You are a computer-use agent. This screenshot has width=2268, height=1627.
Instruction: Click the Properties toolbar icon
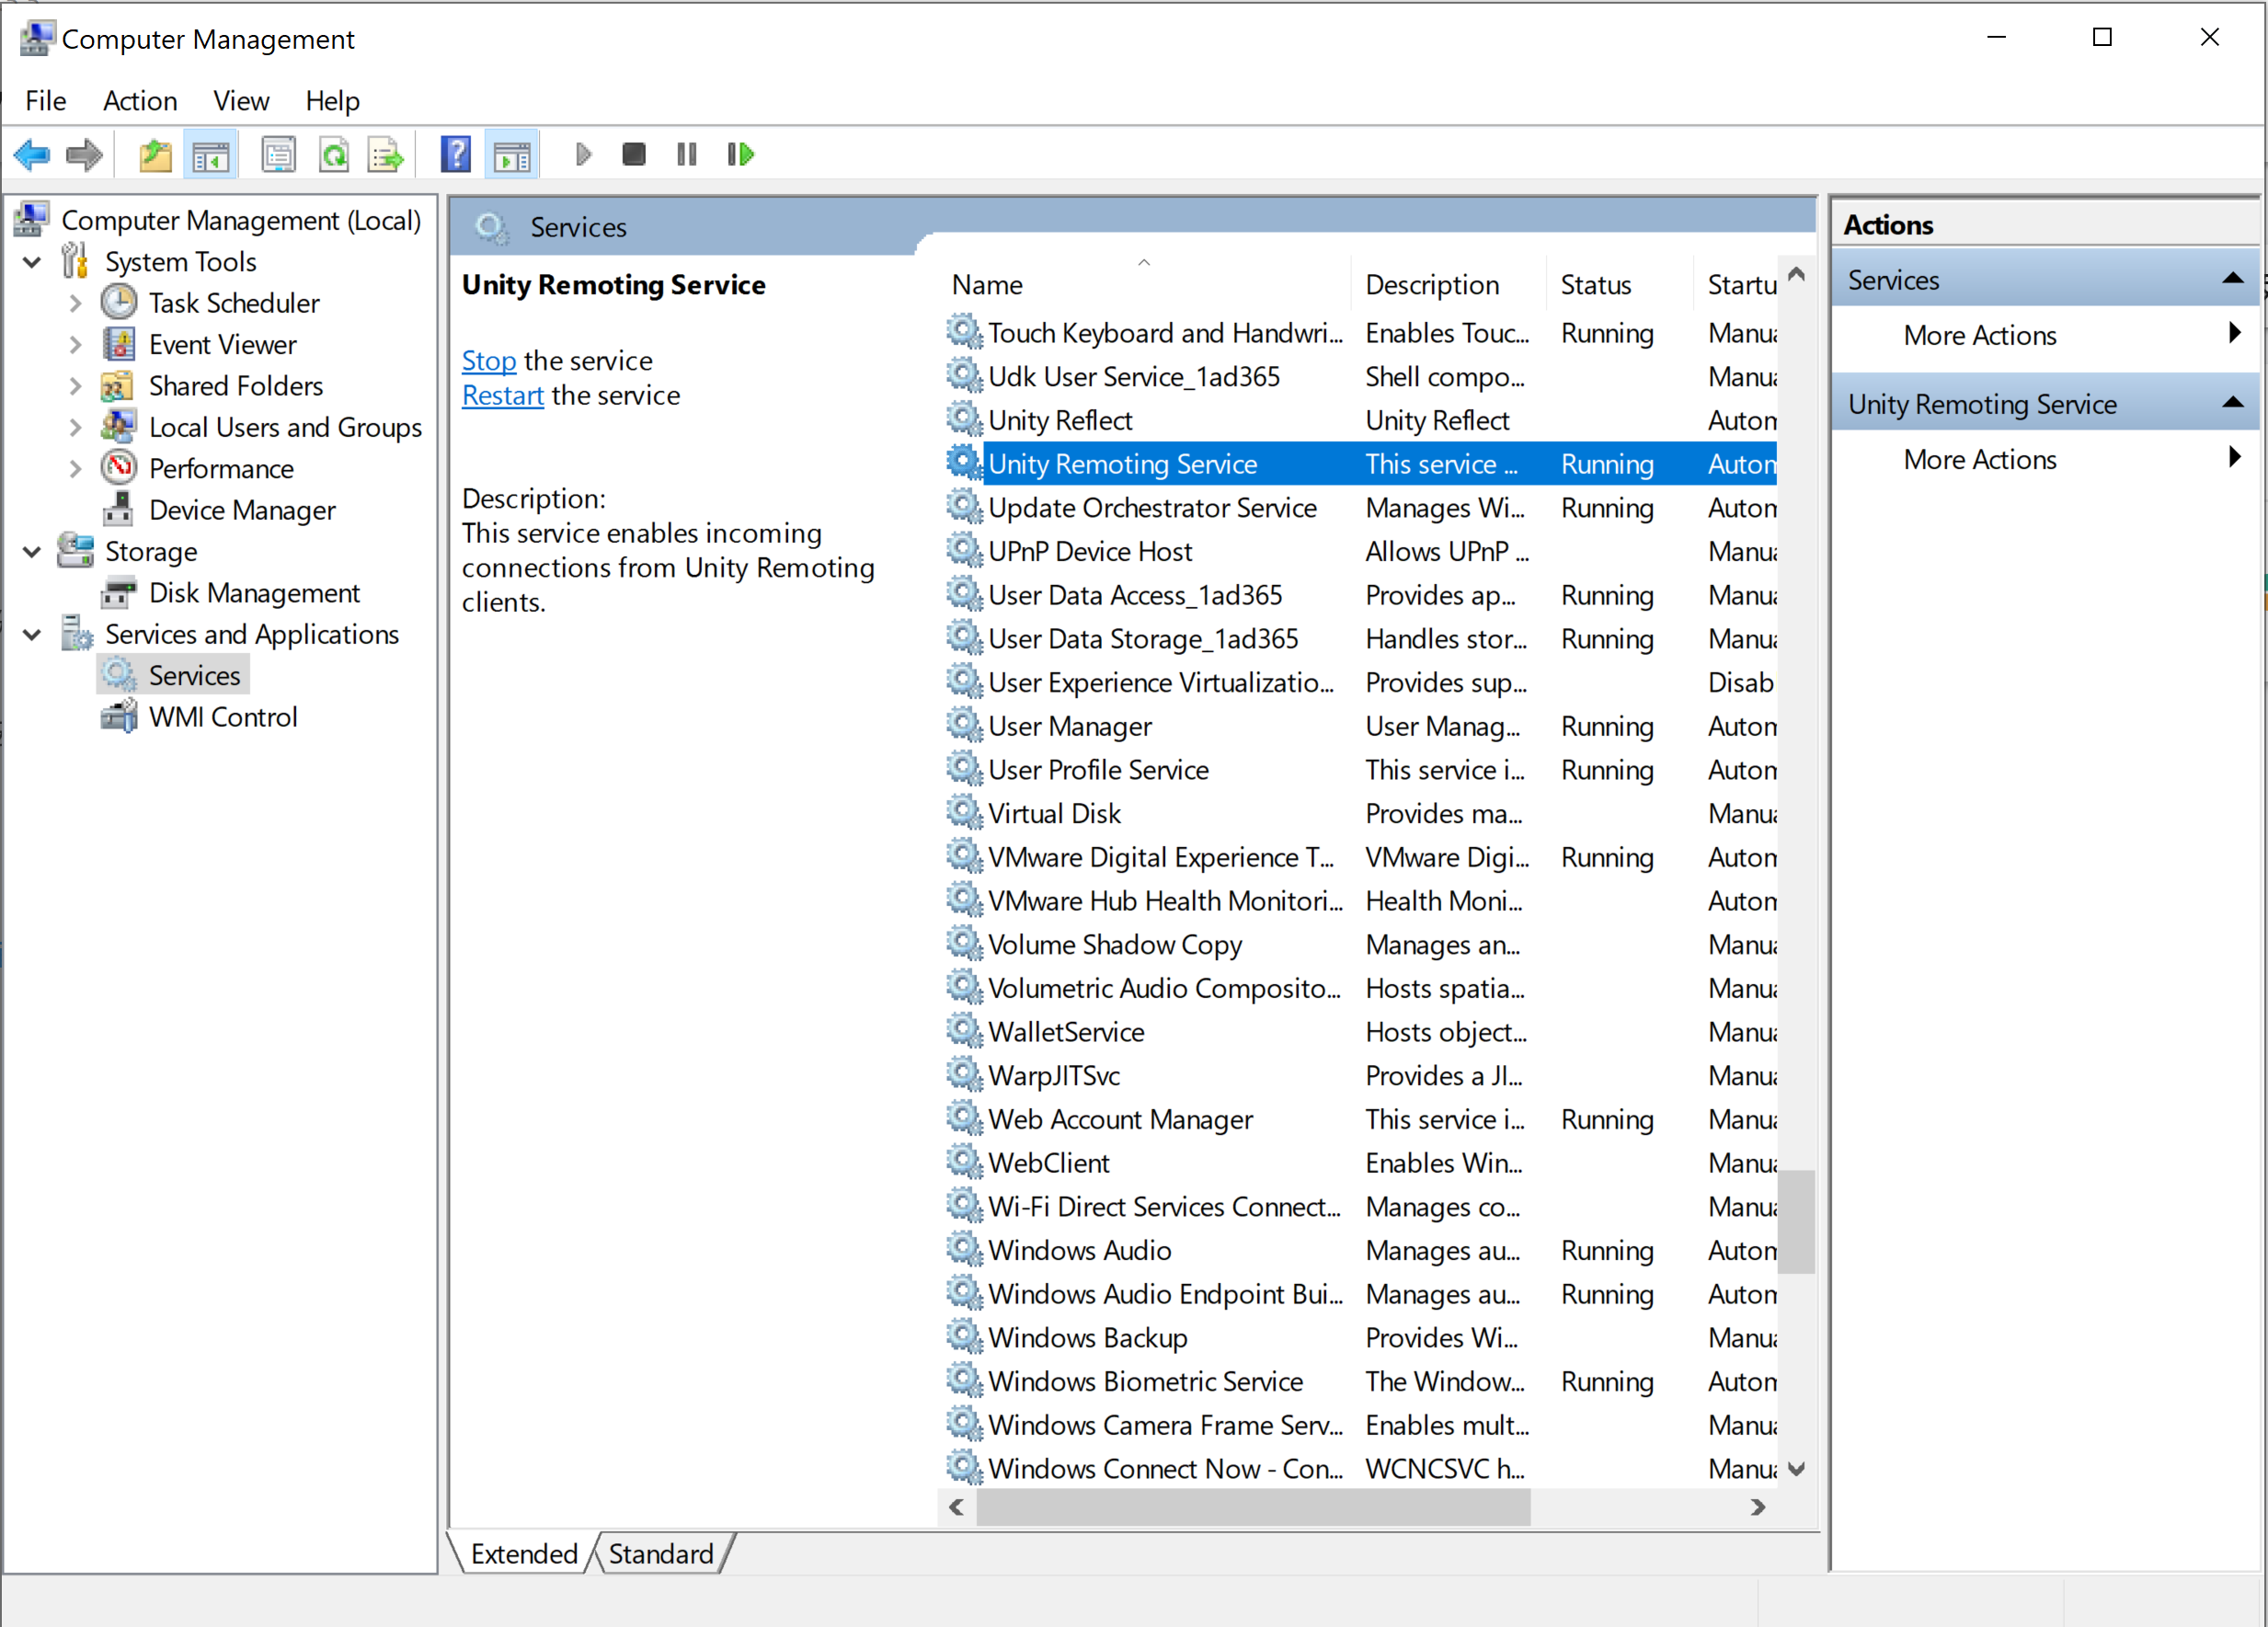[x=278, y=155]
